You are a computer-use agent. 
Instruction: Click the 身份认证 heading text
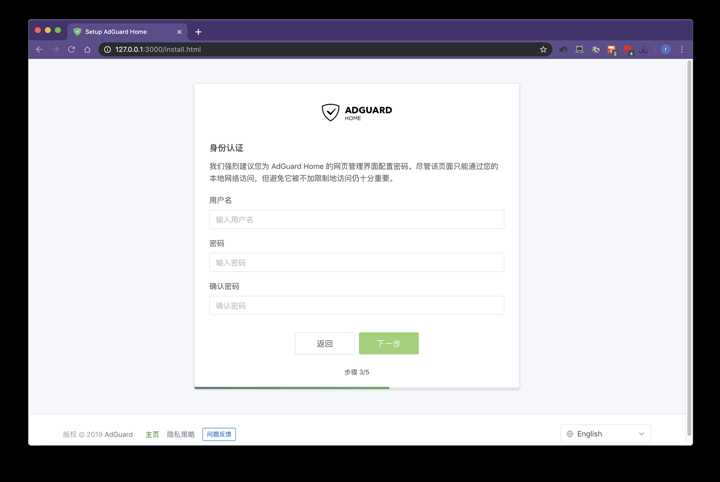pos(226,148)
